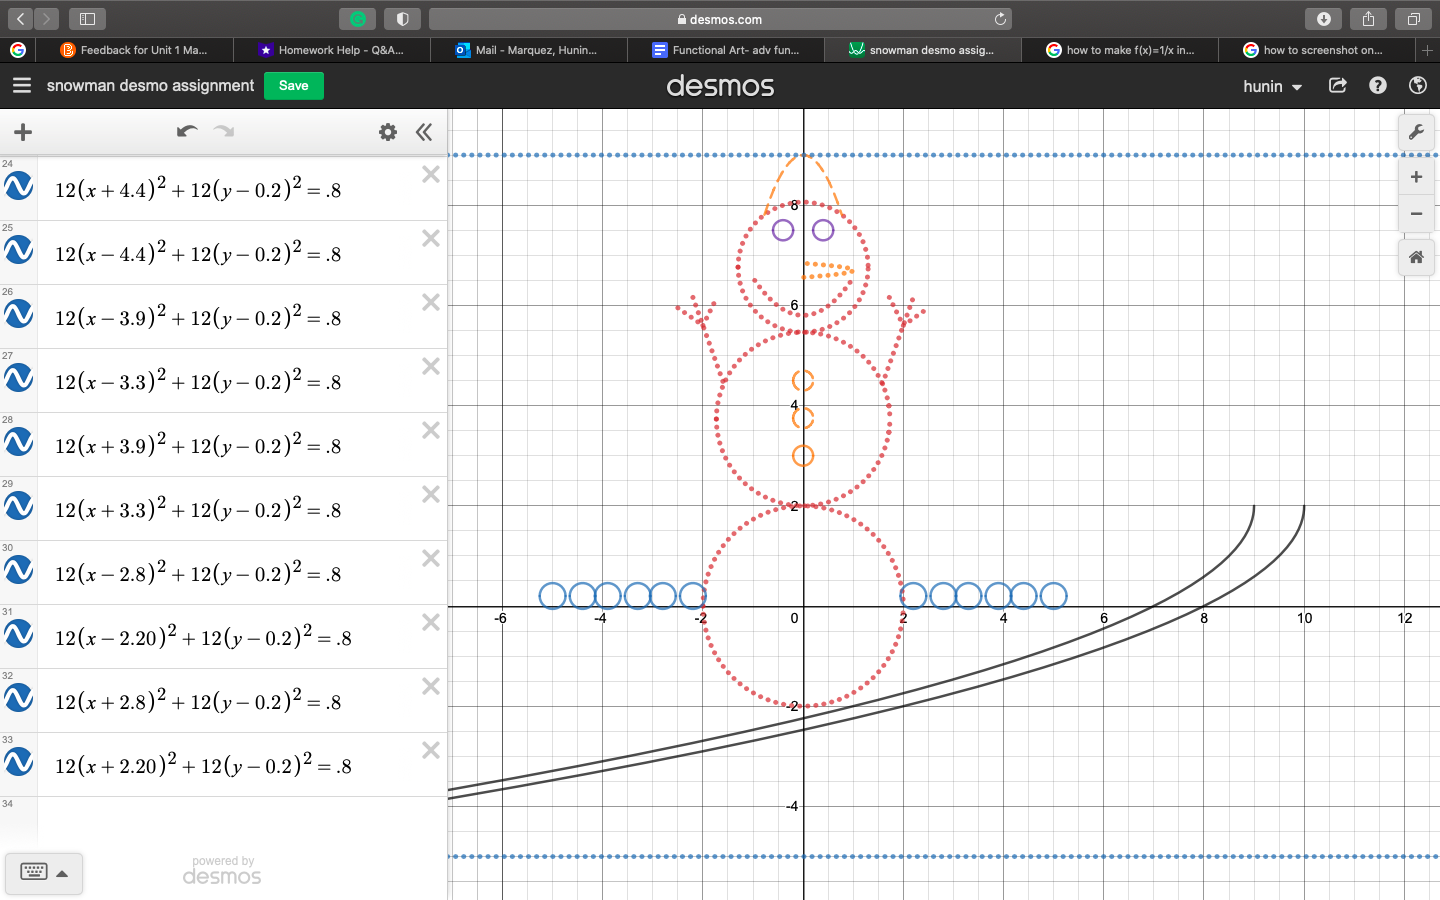The width and height of the screenshot is (1440, 900).
Task: Add a new expression item
Action: click(x=23, y=132)
